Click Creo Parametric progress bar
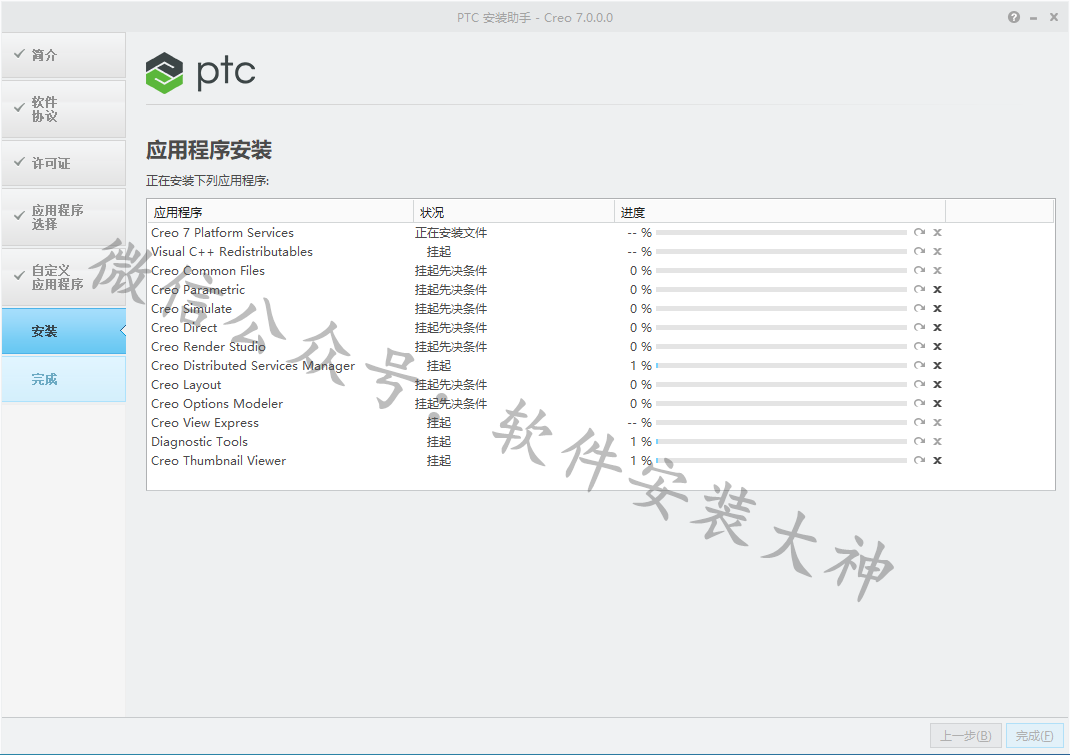This screenshot has width=1070, height=755. [x=781, y=289]
